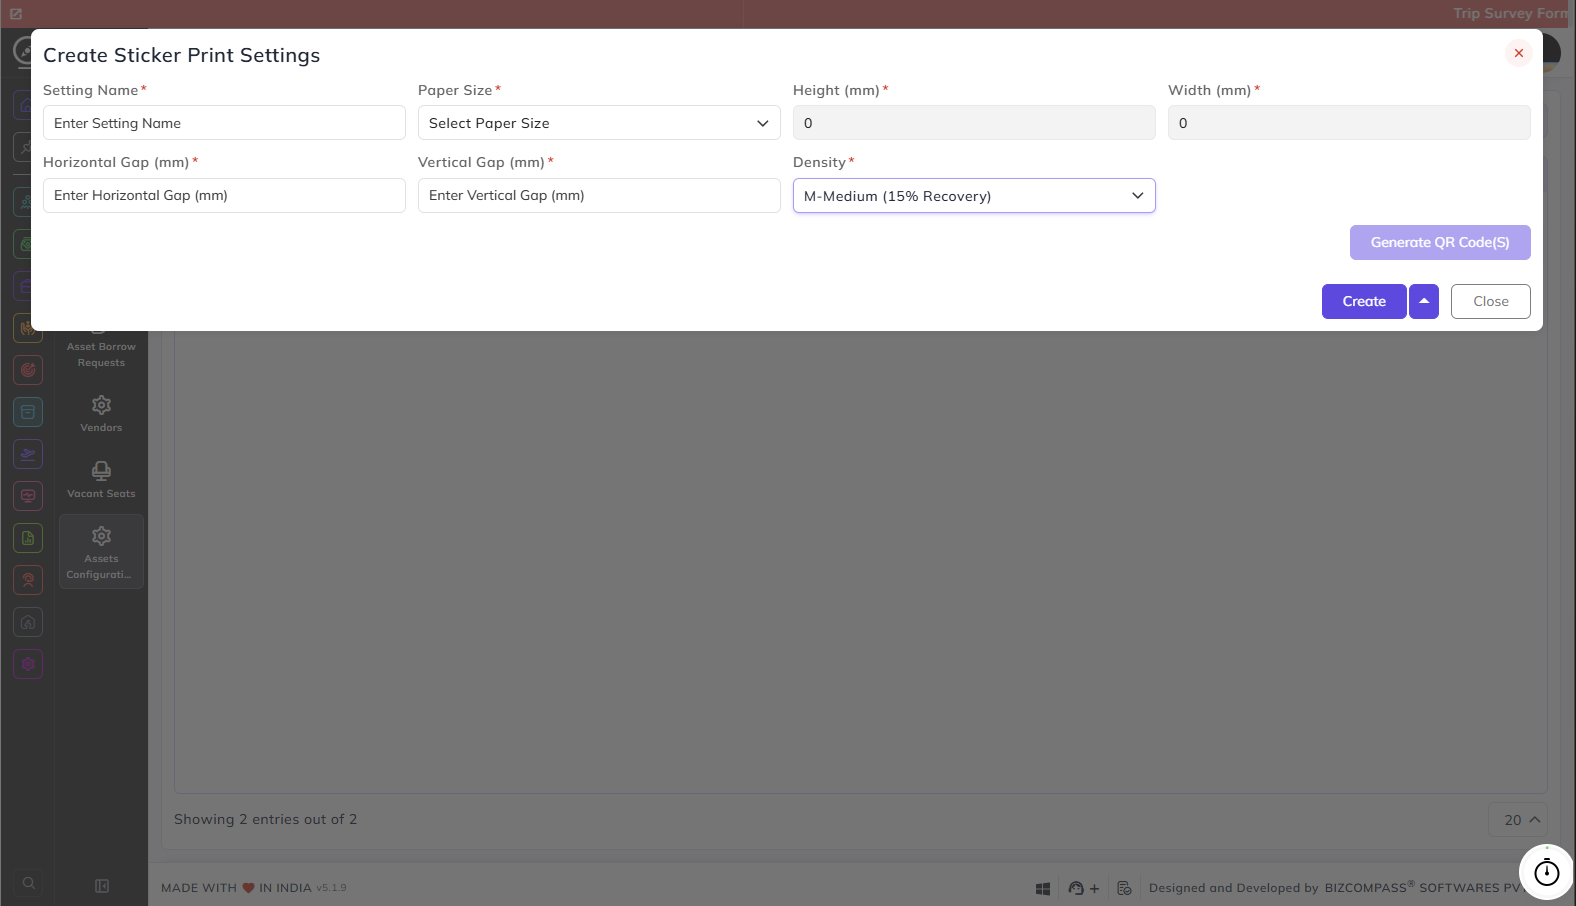This screenshot has width=1576, height=906.
Task: Click the round stopwatch timer button
Action: [x=1547, y=872]
